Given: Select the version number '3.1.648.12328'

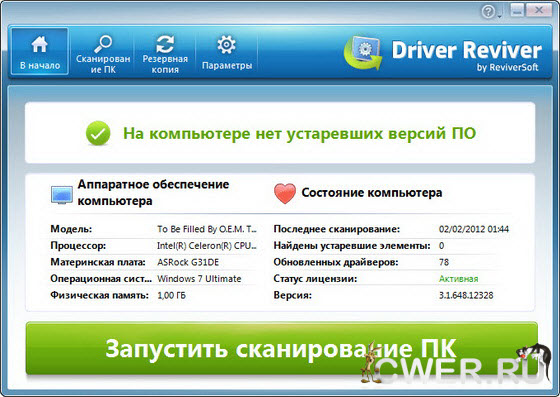Looking at the screenshot, I should click(466, 296).
